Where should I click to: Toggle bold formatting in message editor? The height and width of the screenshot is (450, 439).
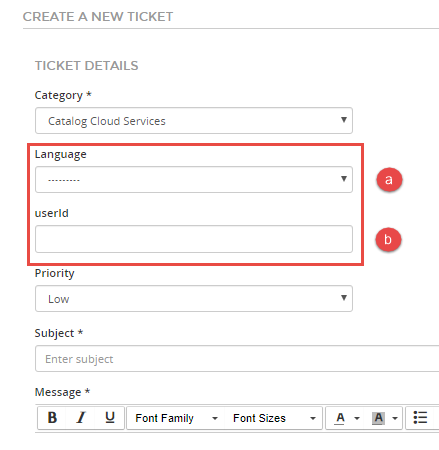coord(52,418)
